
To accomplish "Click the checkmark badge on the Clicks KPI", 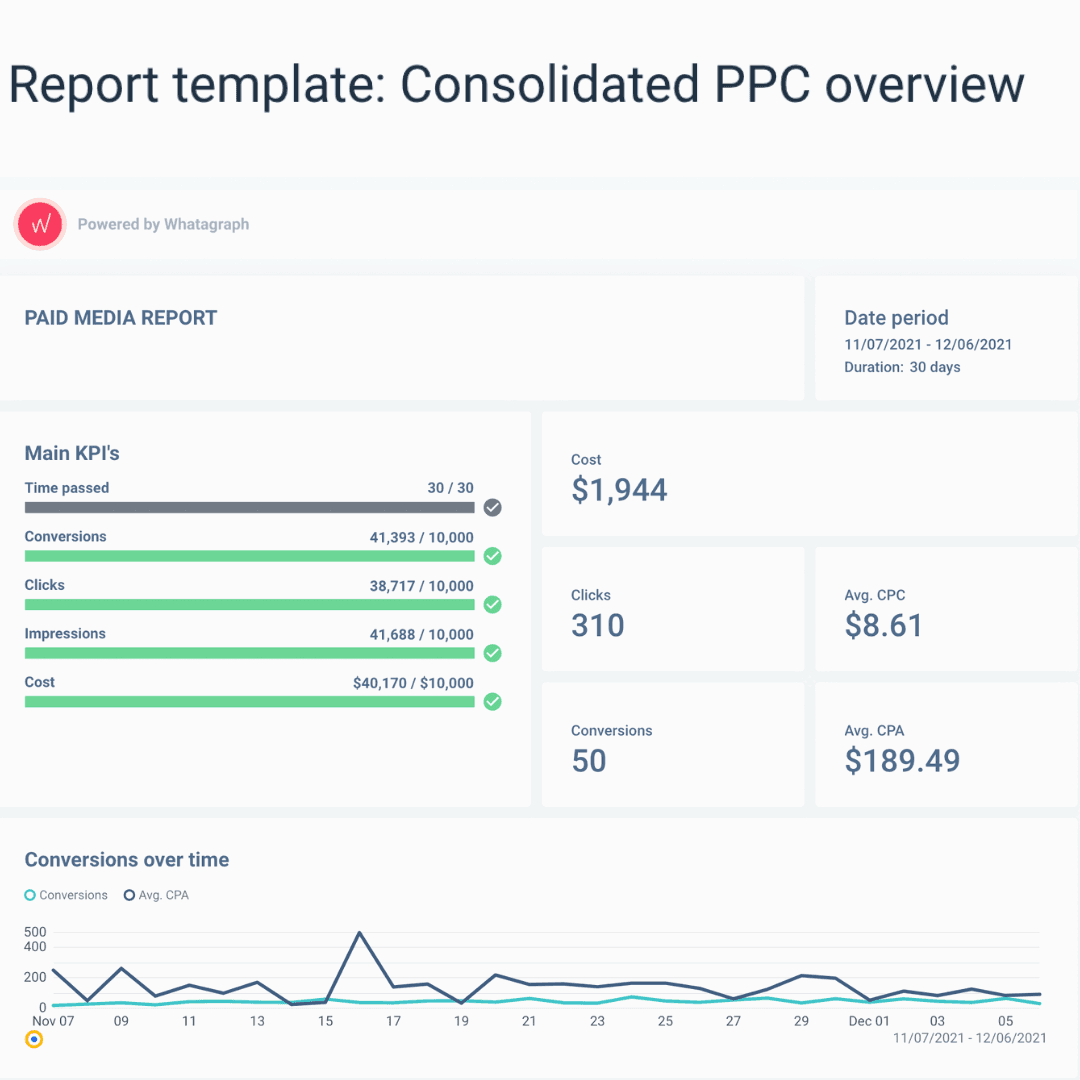I will tap(492, 605).
